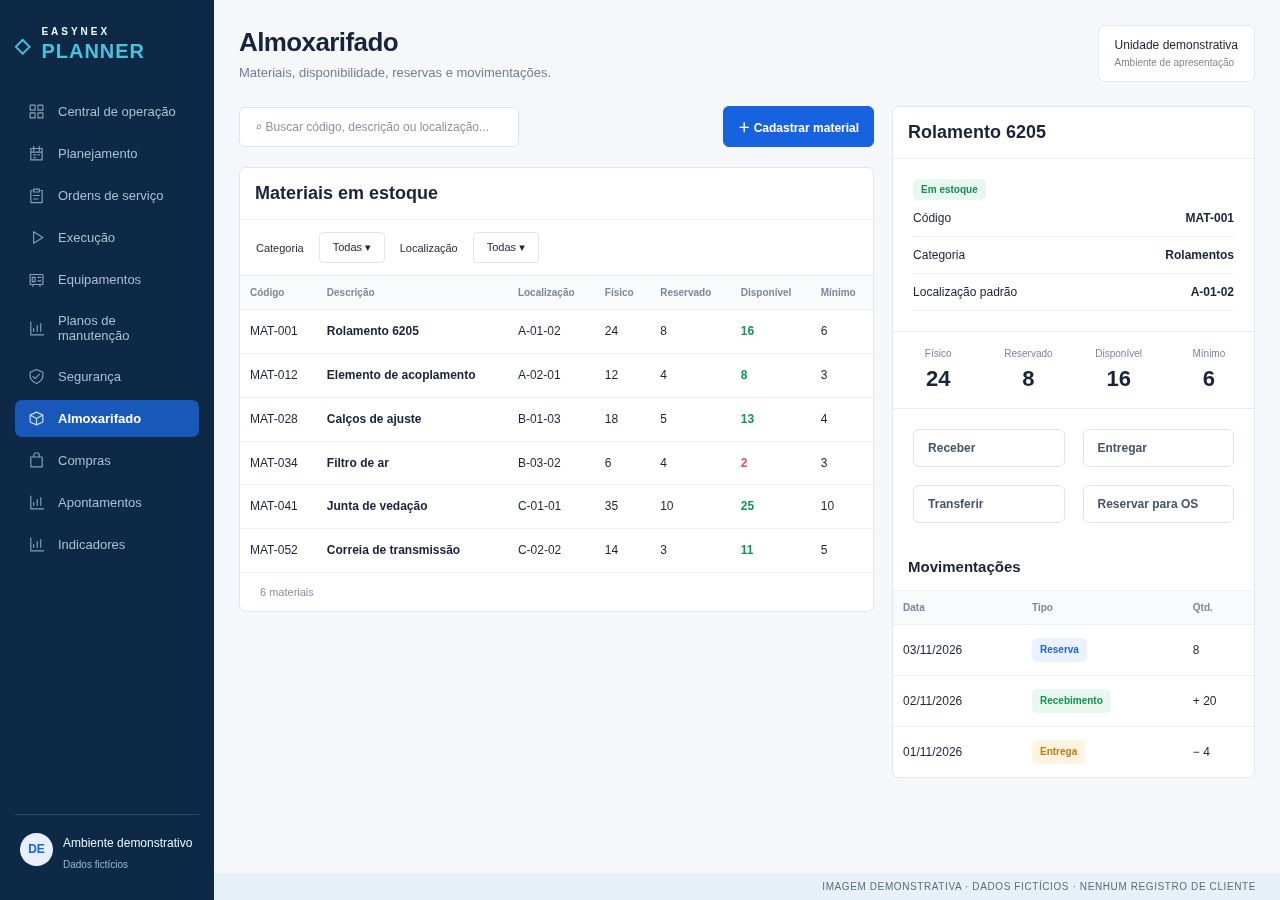The image size is (1280, 900).
Task: Go to Planejamento in the sidebar
Action: coord(107,153)
